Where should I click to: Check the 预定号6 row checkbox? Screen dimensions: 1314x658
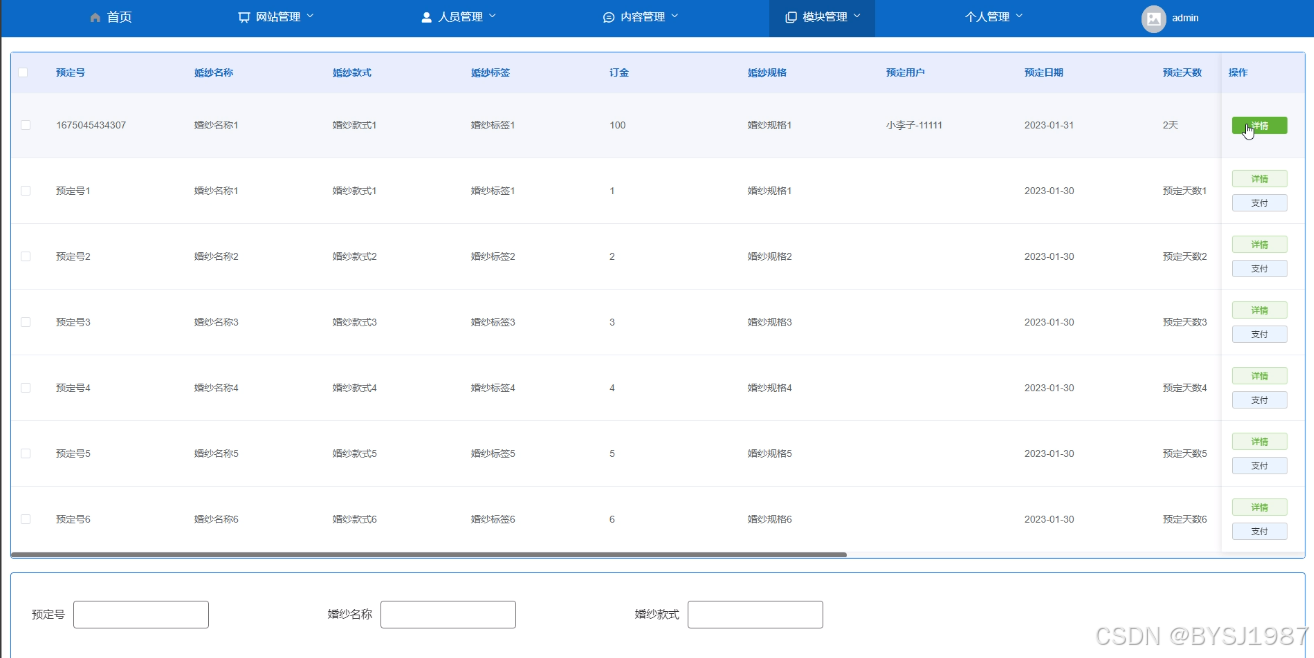pyautogui.click(x=26, y=519)
